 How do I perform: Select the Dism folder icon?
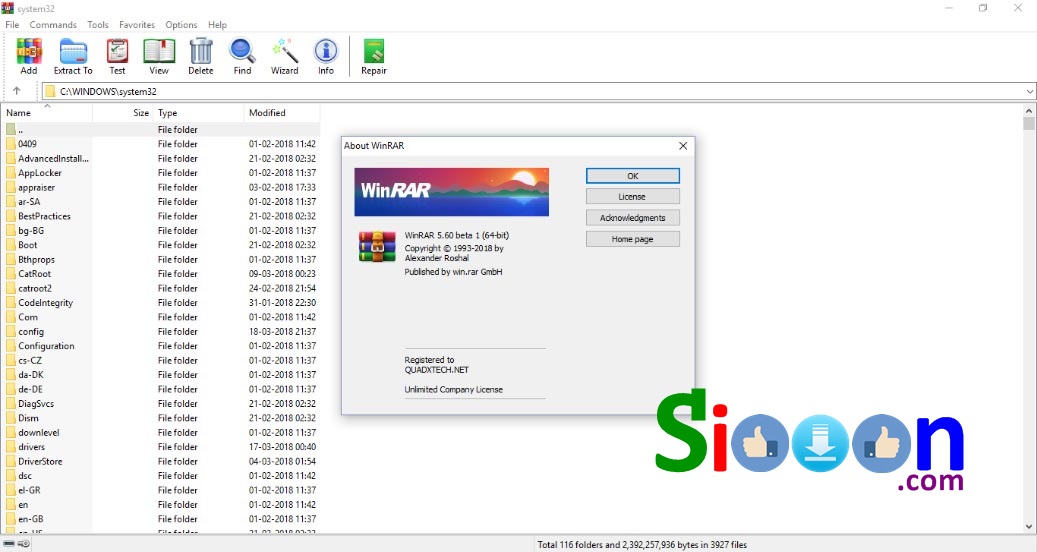point(11,418)
